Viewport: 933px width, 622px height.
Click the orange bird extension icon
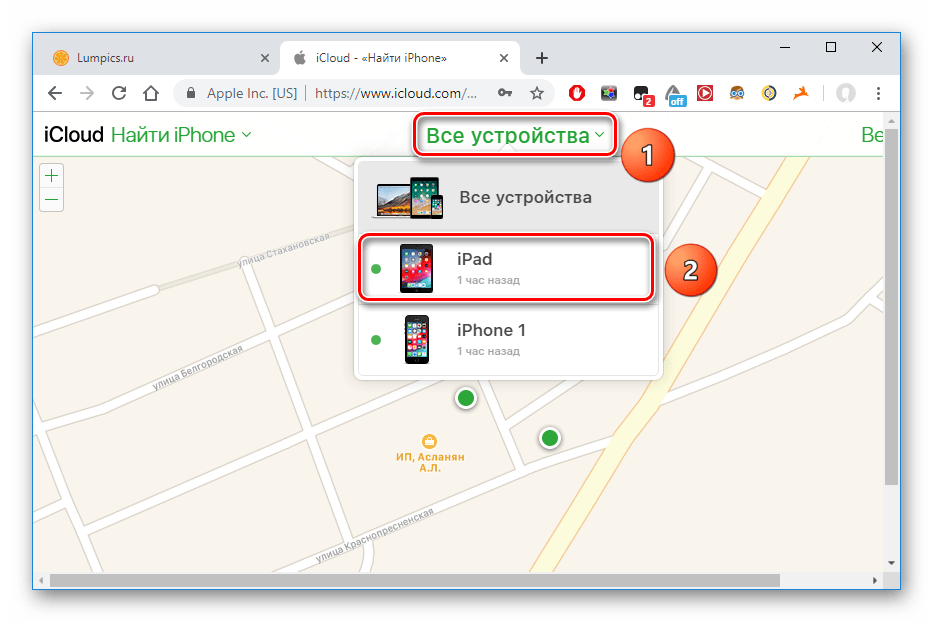click(x=801, y=93)
